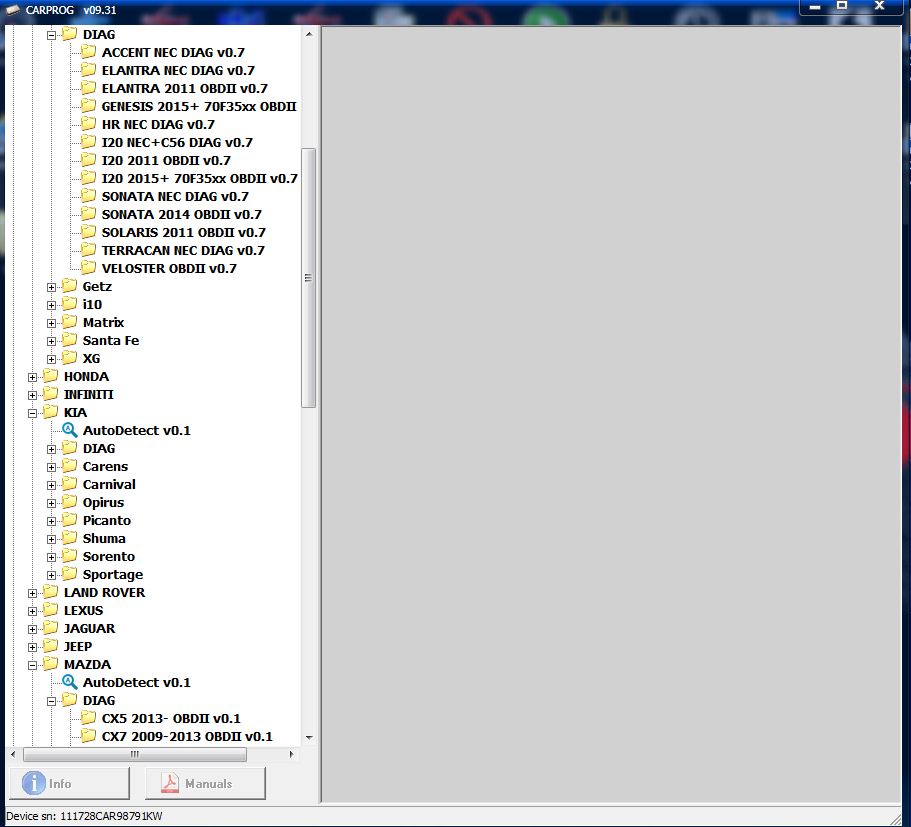This screenshot has height=827, width=911.
Task: Click the CARPROG title bar app icon
Action: point(13,10)
